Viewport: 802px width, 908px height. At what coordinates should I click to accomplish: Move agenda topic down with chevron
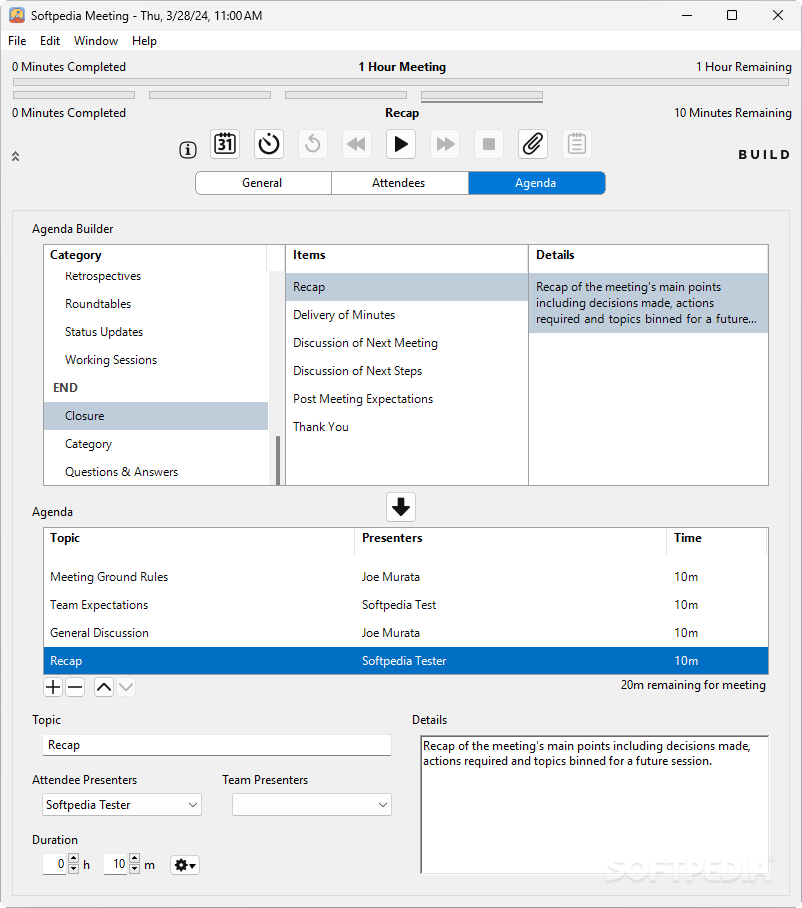126,687
